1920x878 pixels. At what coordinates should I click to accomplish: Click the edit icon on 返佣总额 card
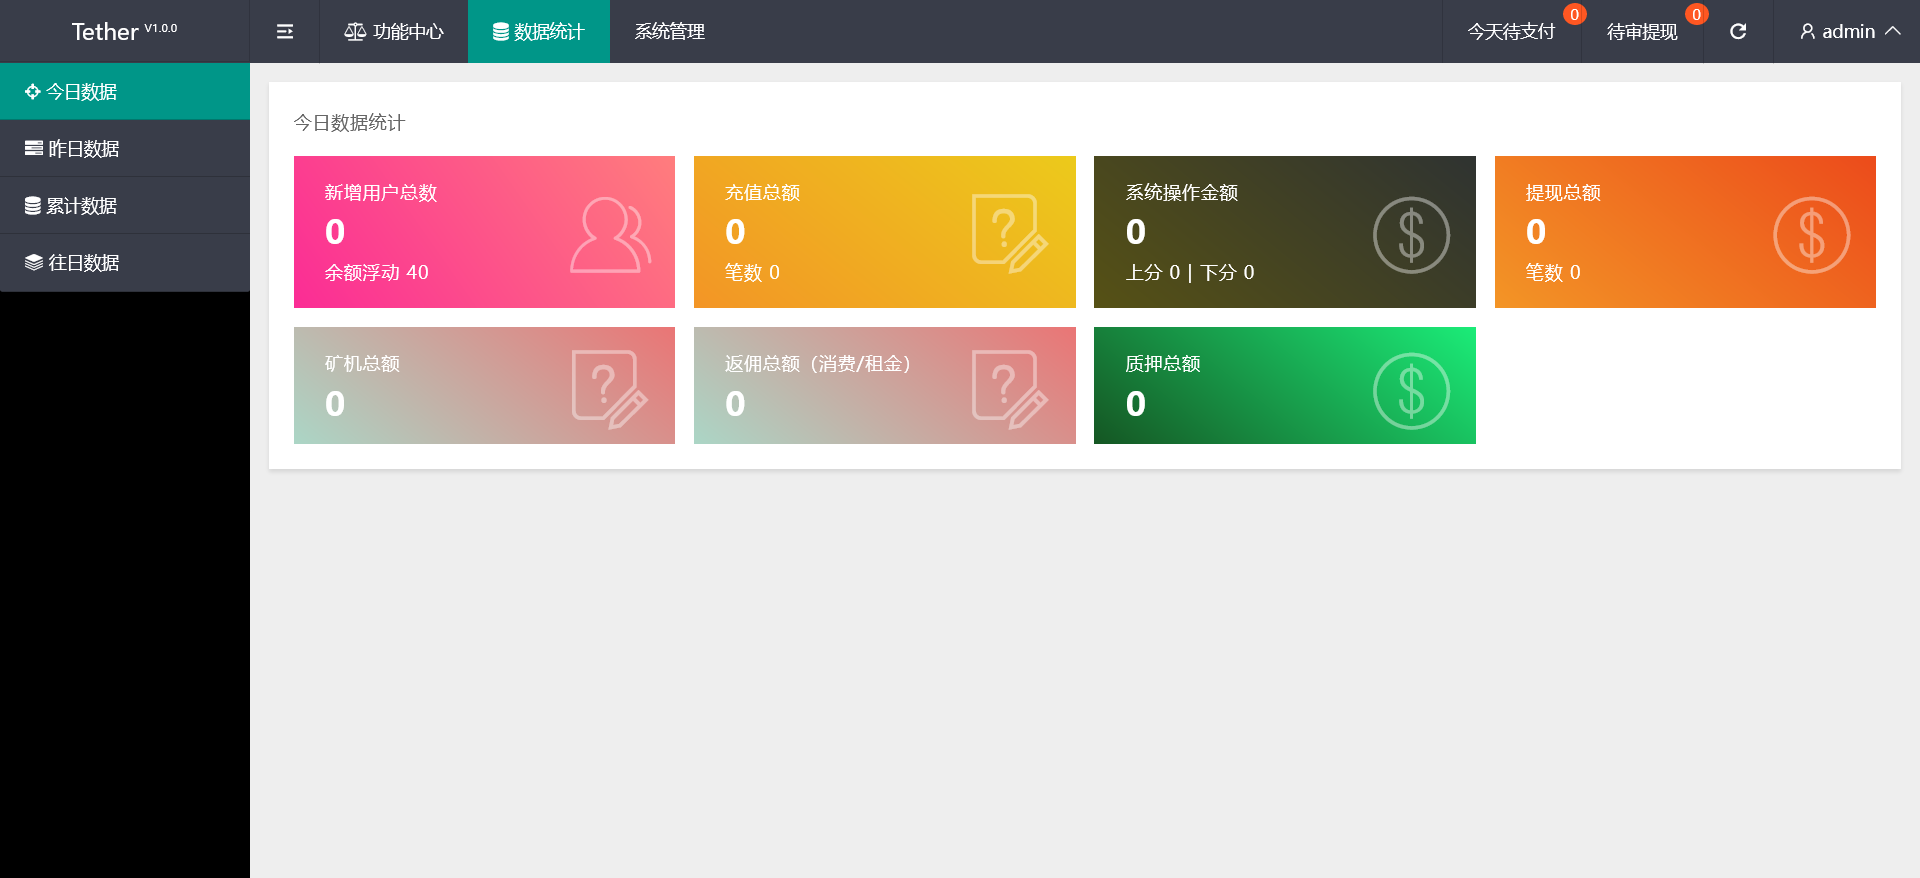coord(1009,389)
